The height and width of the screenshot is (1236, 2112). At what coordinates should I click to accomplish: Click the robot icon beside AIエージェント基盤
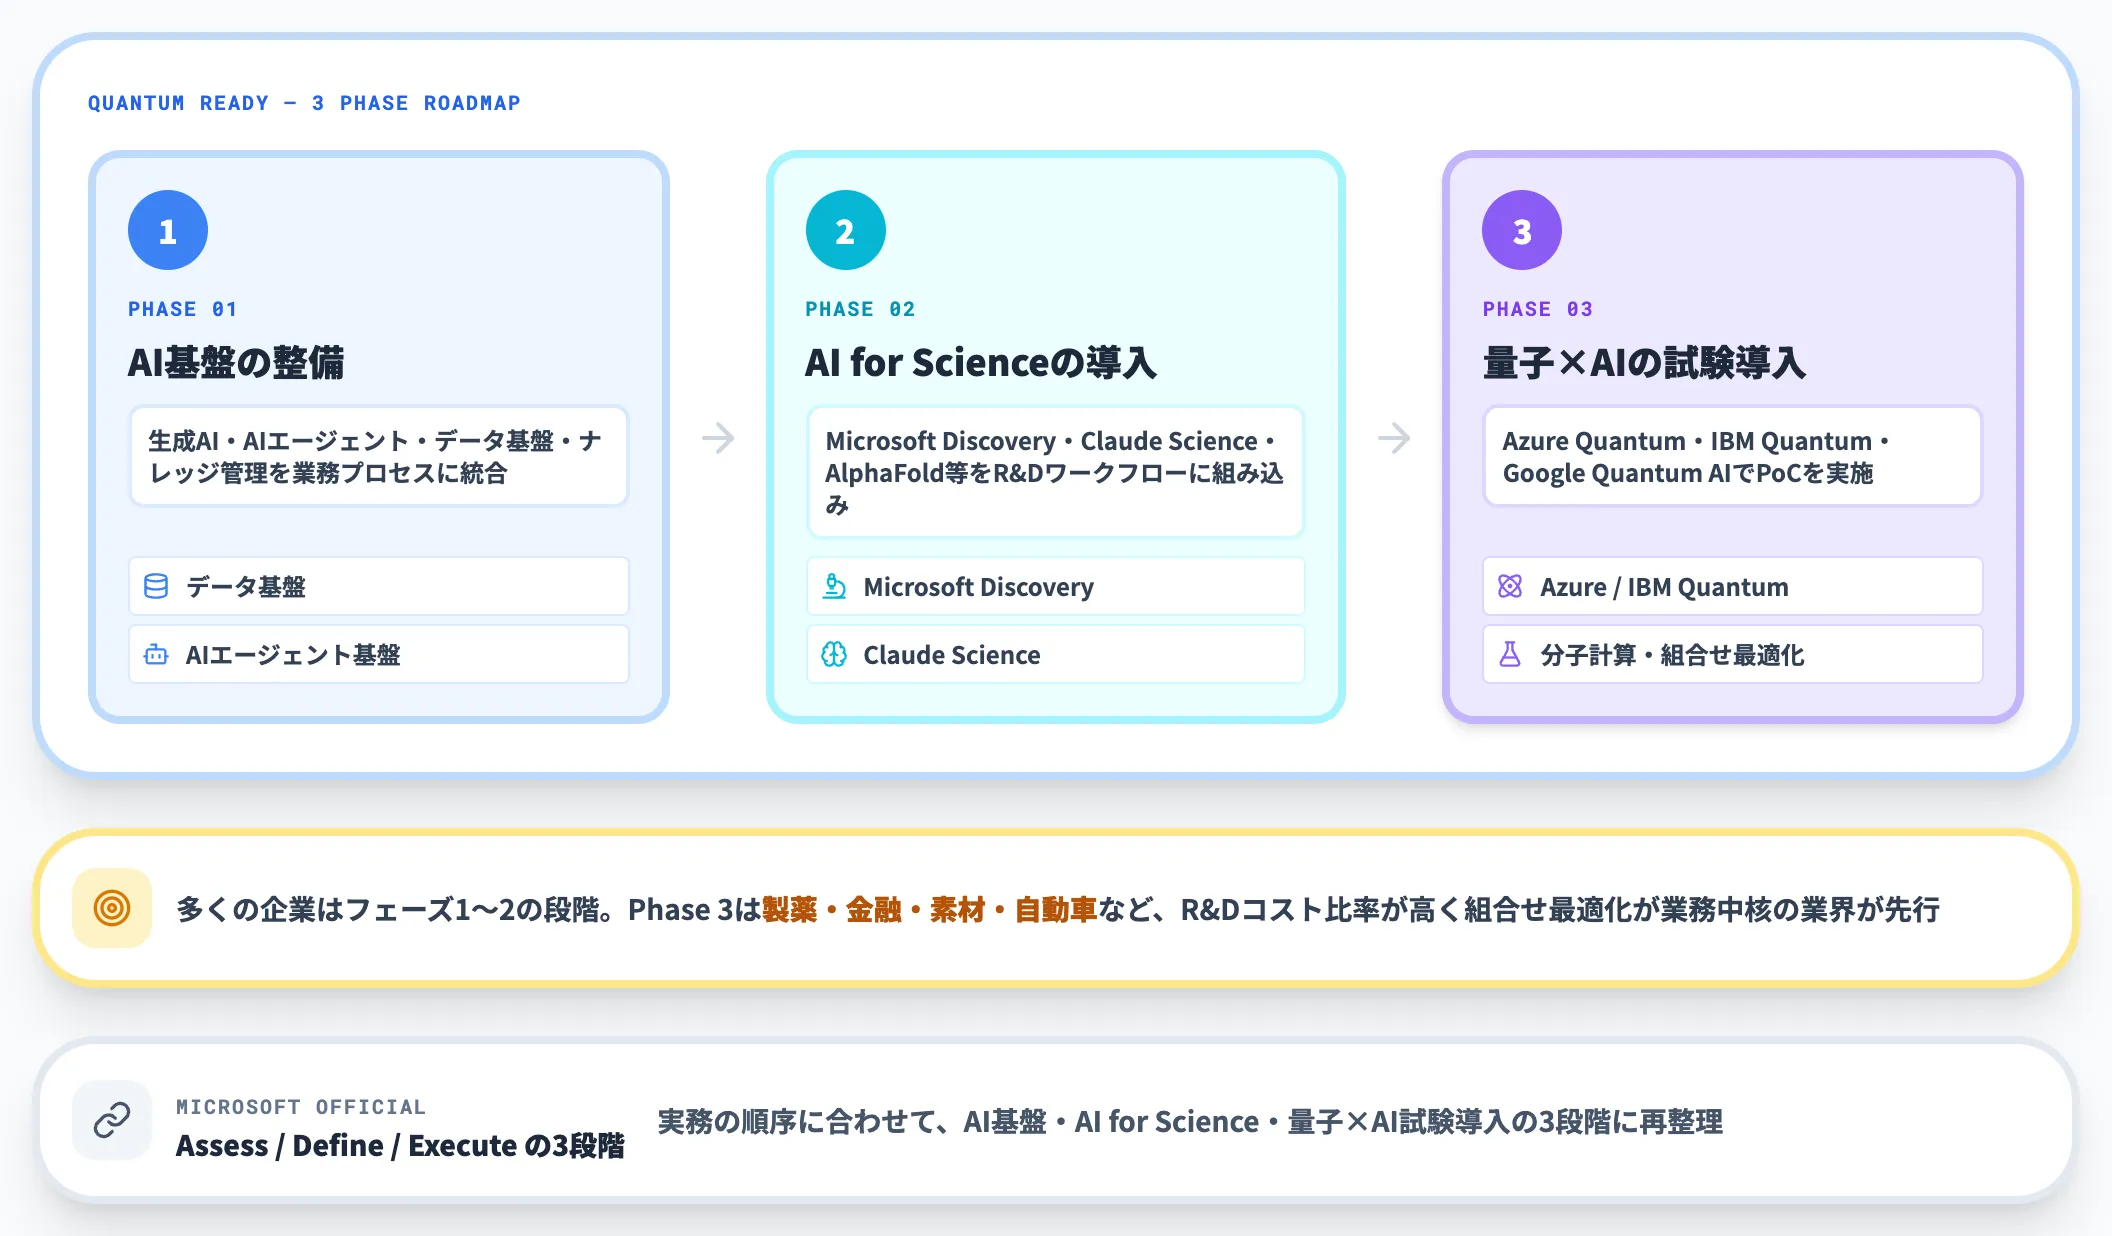(x=156, y=654)
